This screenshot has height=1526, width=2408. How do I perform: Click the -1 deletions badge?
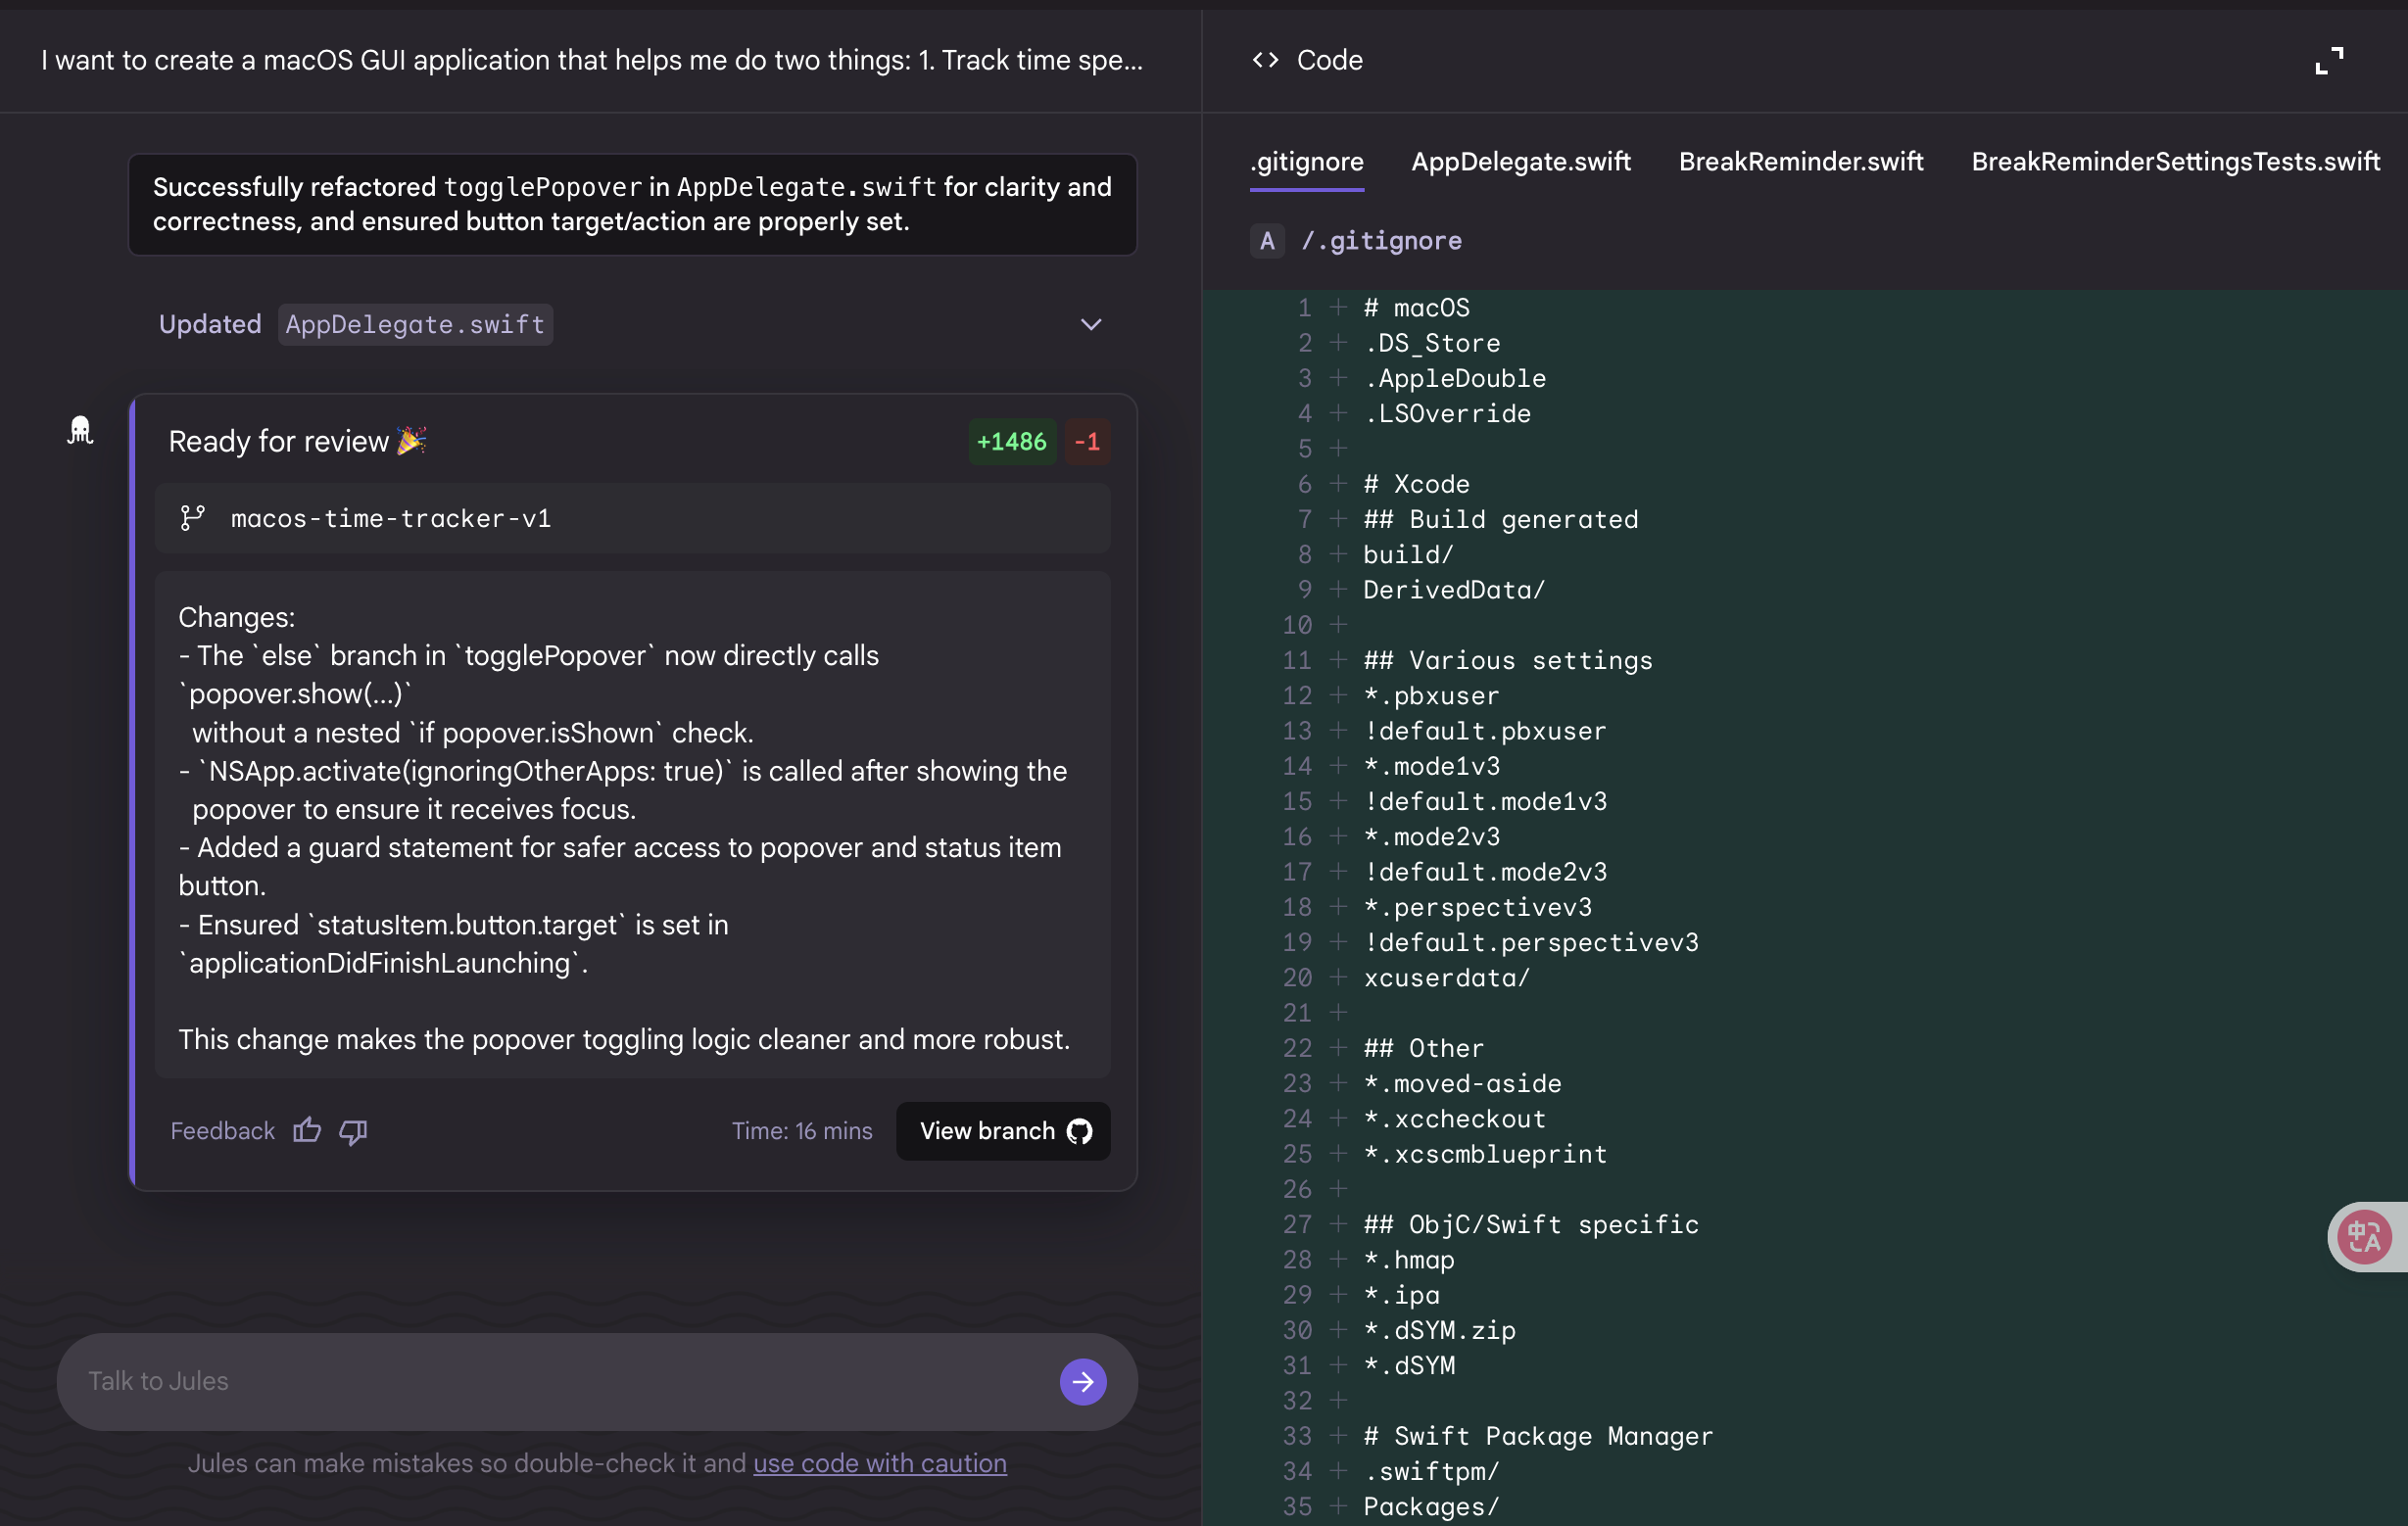(x=1086, y=441)
